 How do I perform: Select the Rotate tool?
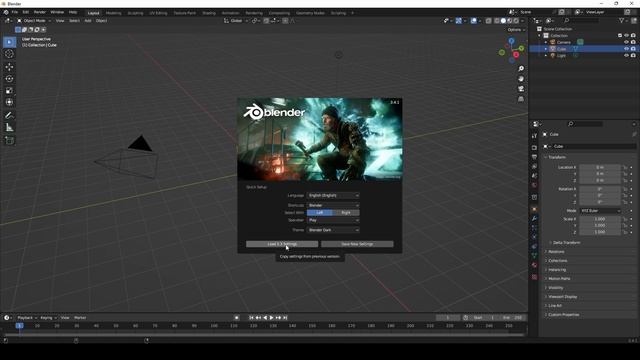click(x=9, y=78)
